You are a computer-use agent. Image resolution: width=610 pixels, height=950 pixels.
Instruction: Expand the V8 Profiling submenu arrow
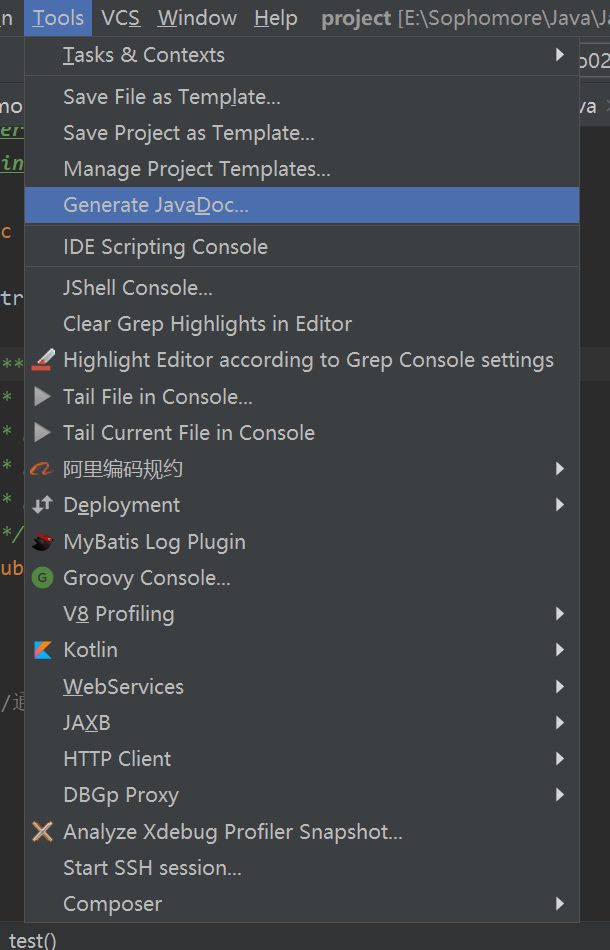560,614
